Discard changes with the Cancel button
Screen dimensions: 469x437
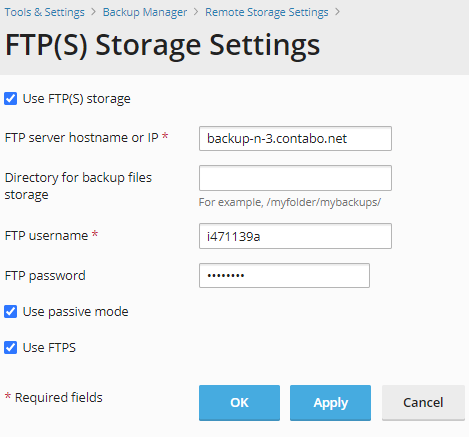tap(423, 403)
